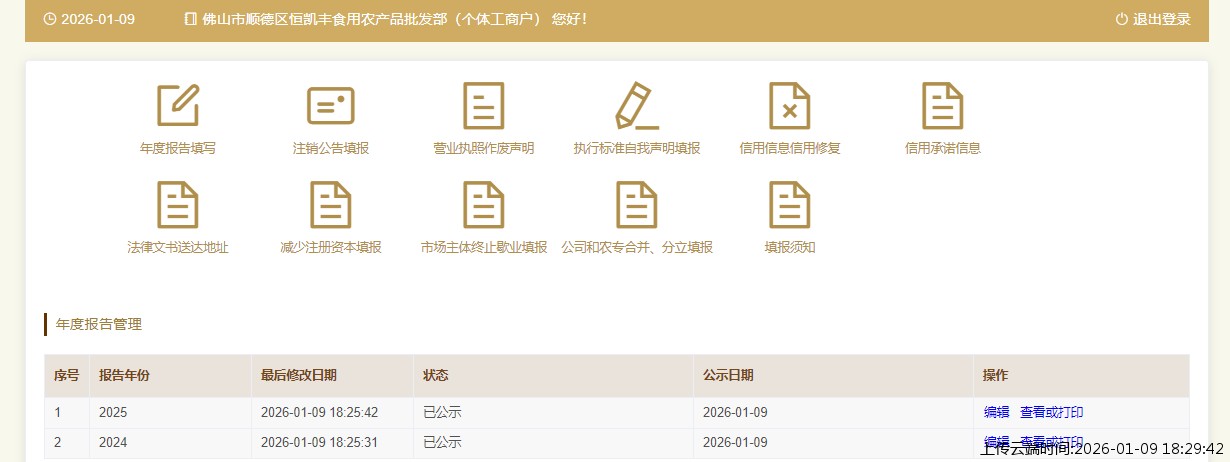Click the 年度报告填写 text label
The width and height of the screenshot is (1230, 462).
[178, 148]
